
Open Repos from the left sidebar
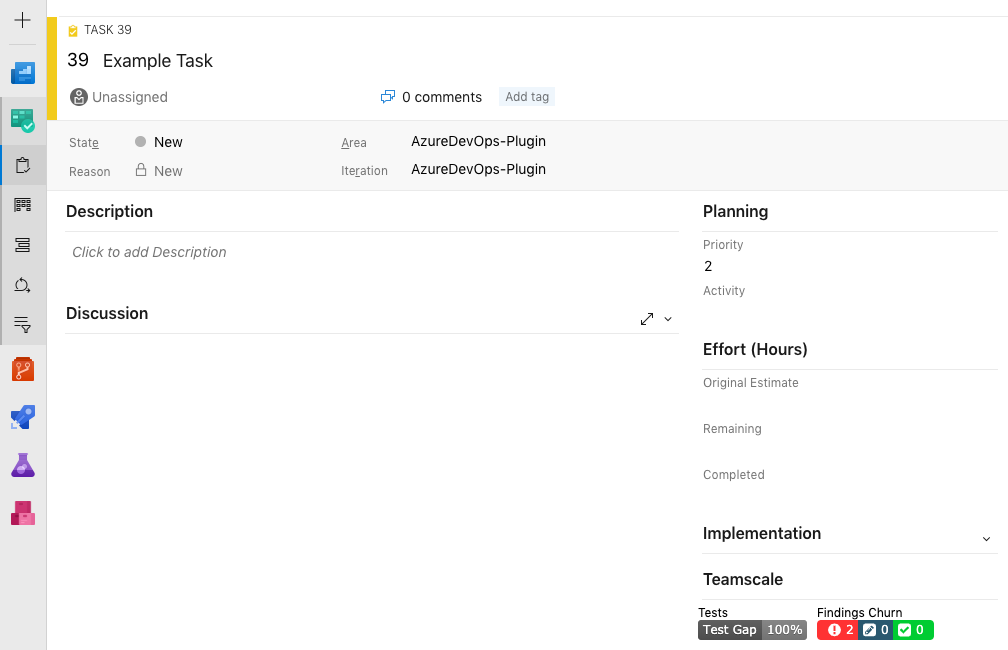22,368
